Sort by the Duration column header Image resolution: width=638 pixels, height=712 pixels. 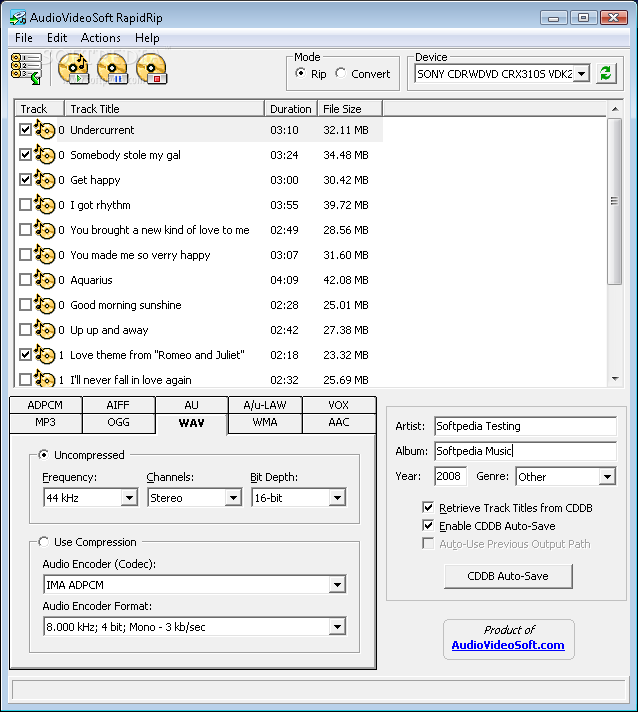coord(291,109)
